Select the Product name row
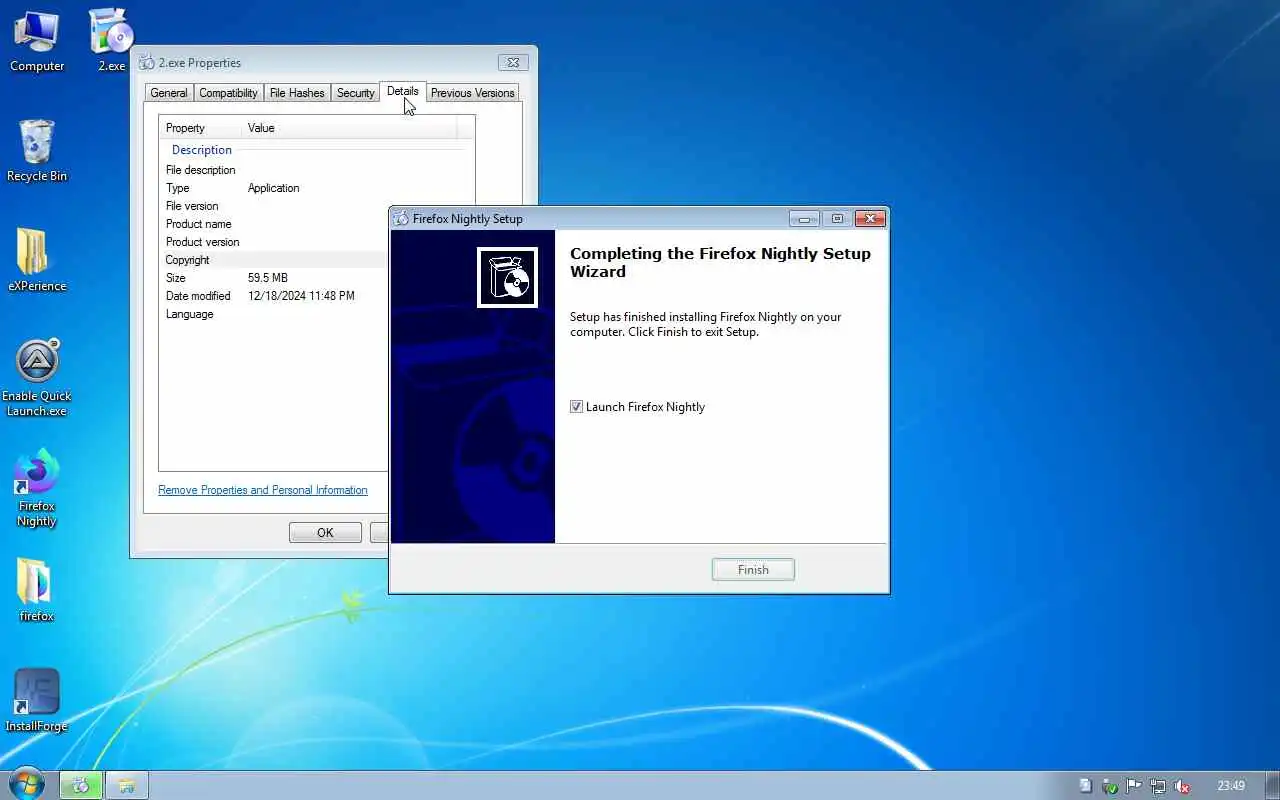 272,224
